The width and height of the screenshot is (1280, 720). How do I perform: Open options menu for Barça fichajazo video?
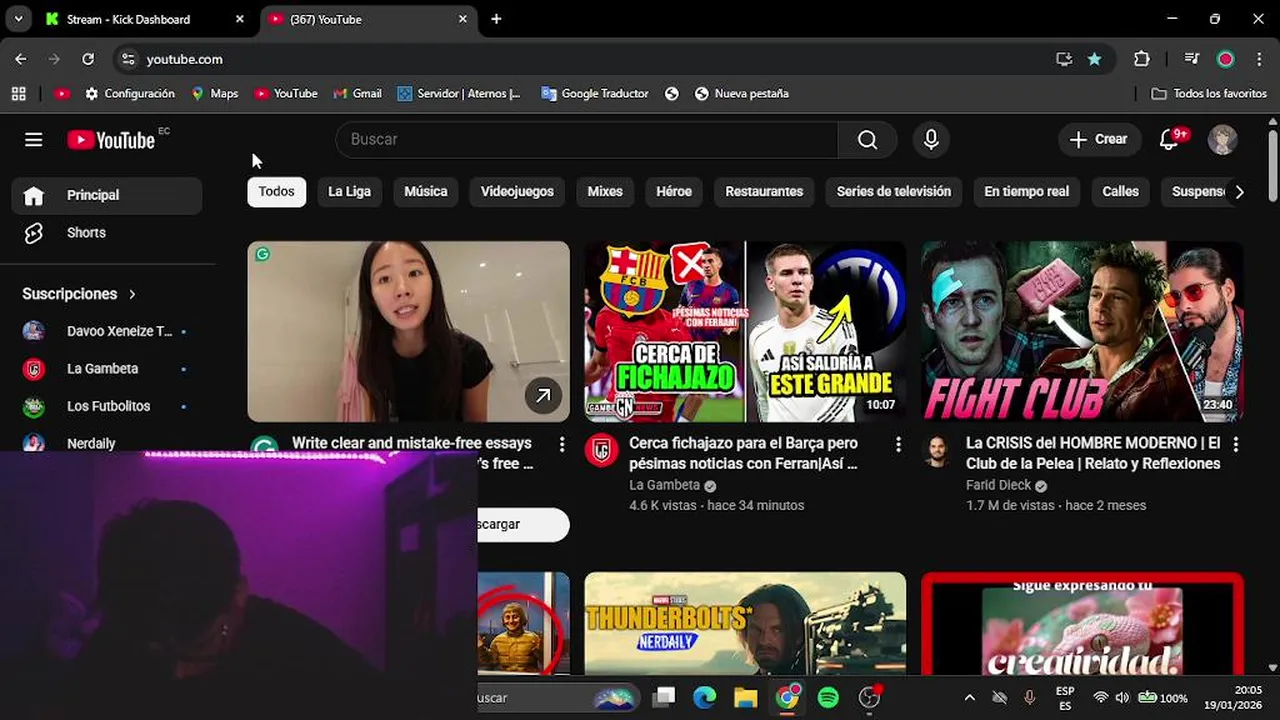[898, 444]
